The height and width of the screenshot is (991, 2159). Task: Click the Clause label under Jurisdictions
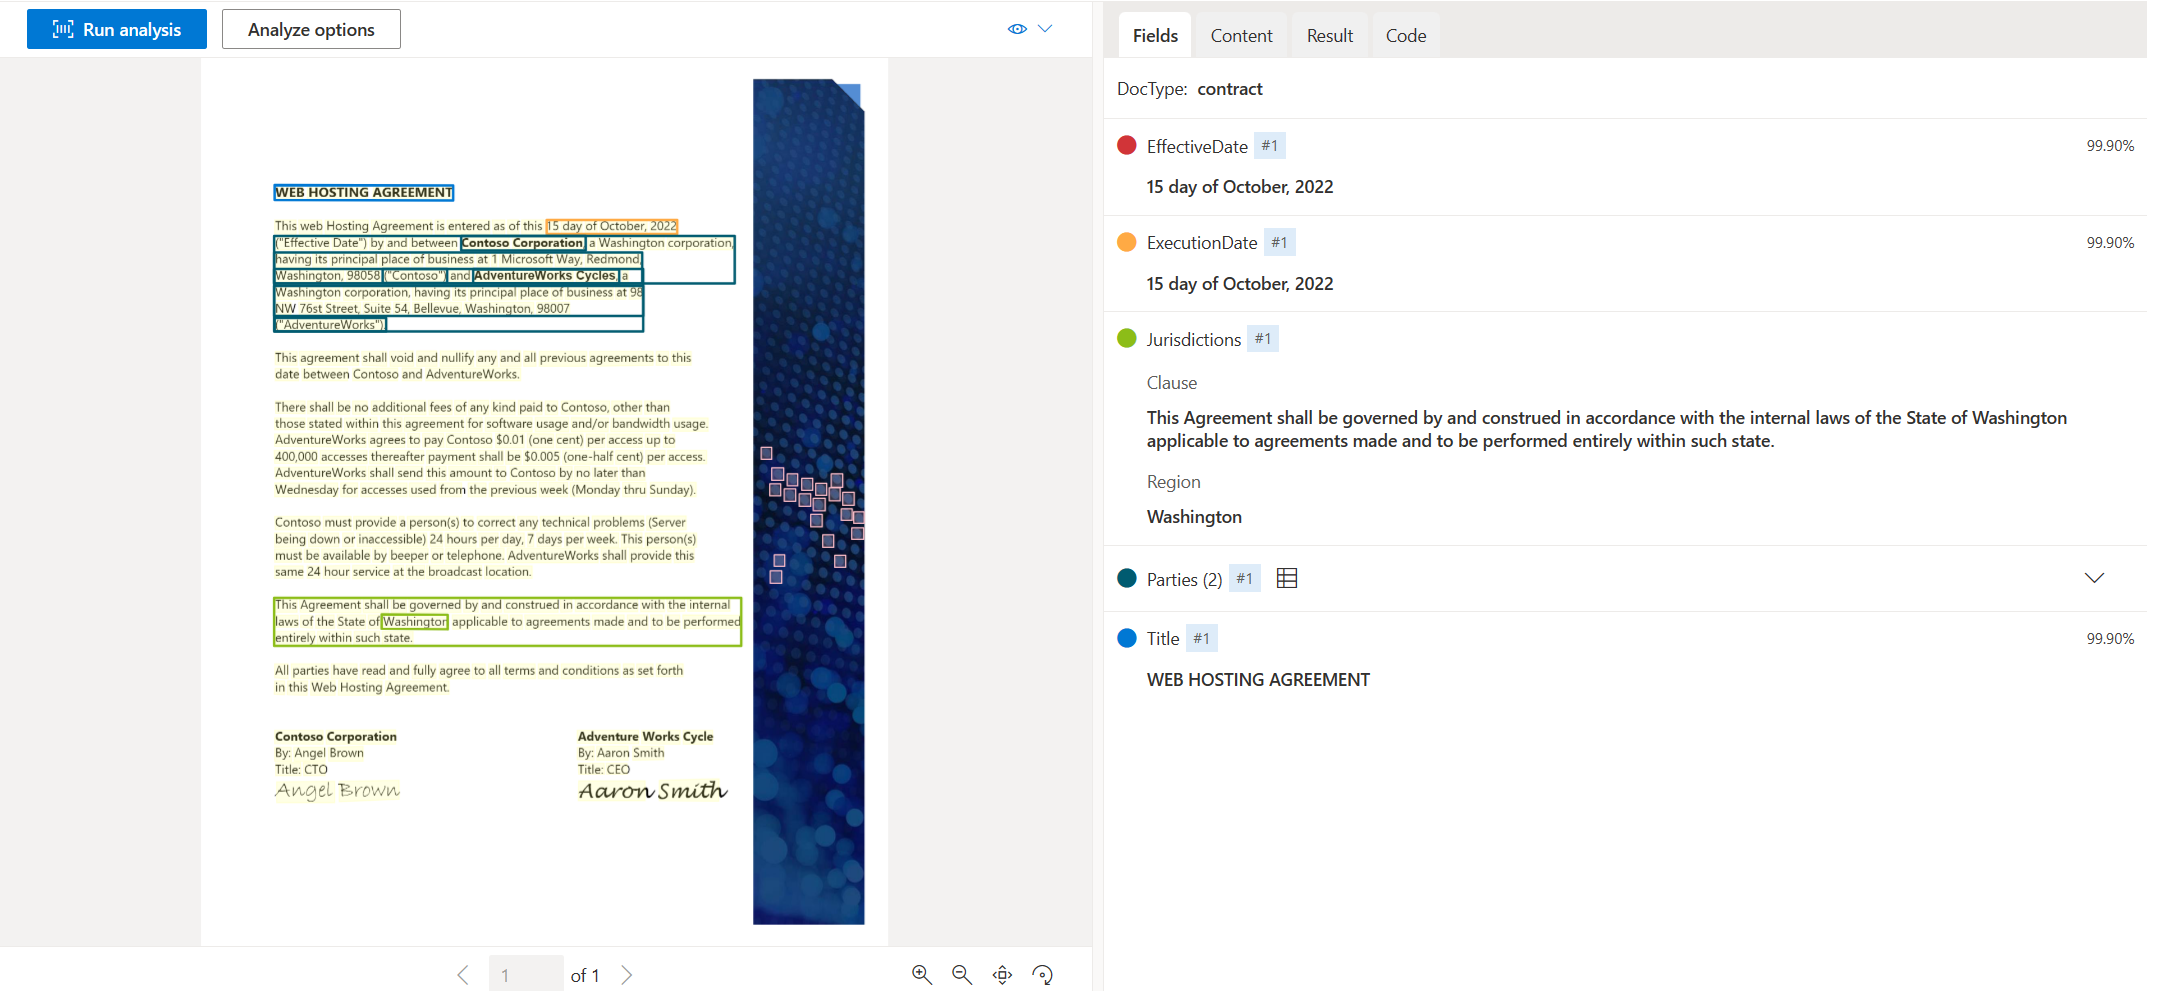pos(1172,383)
